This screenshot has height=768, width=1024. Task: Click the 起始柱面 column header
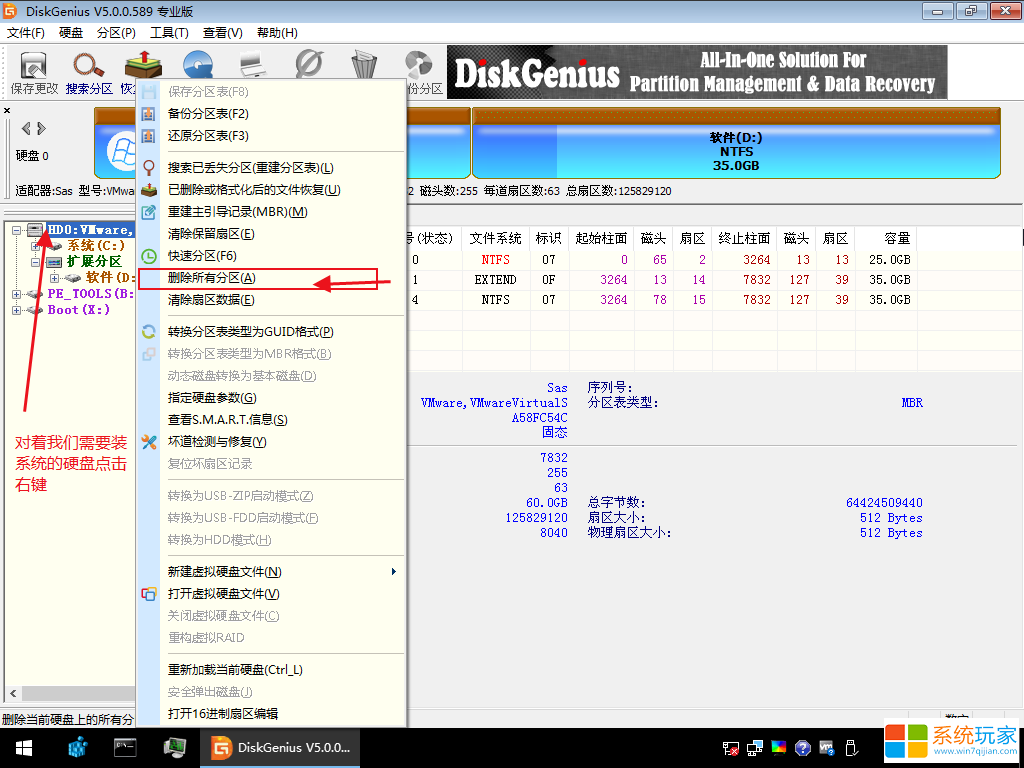[601, 238]
